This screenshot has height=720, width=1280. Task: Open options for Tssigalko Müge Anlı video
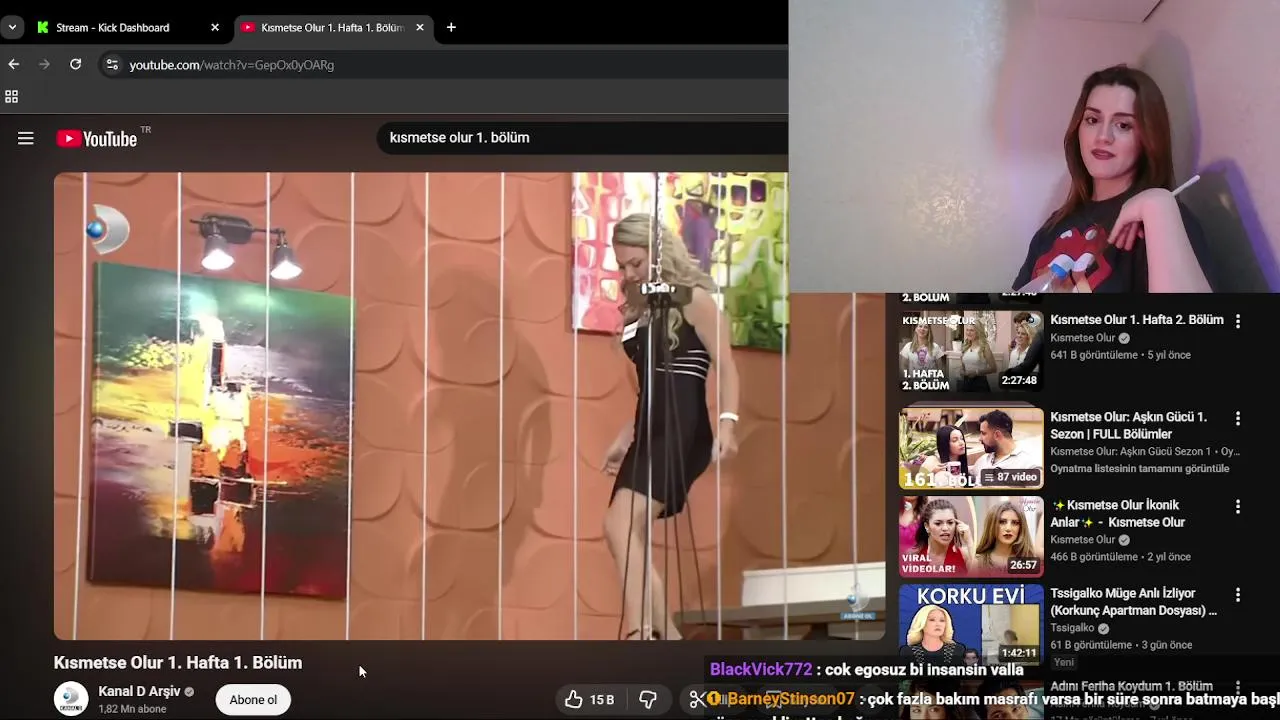1238,594
